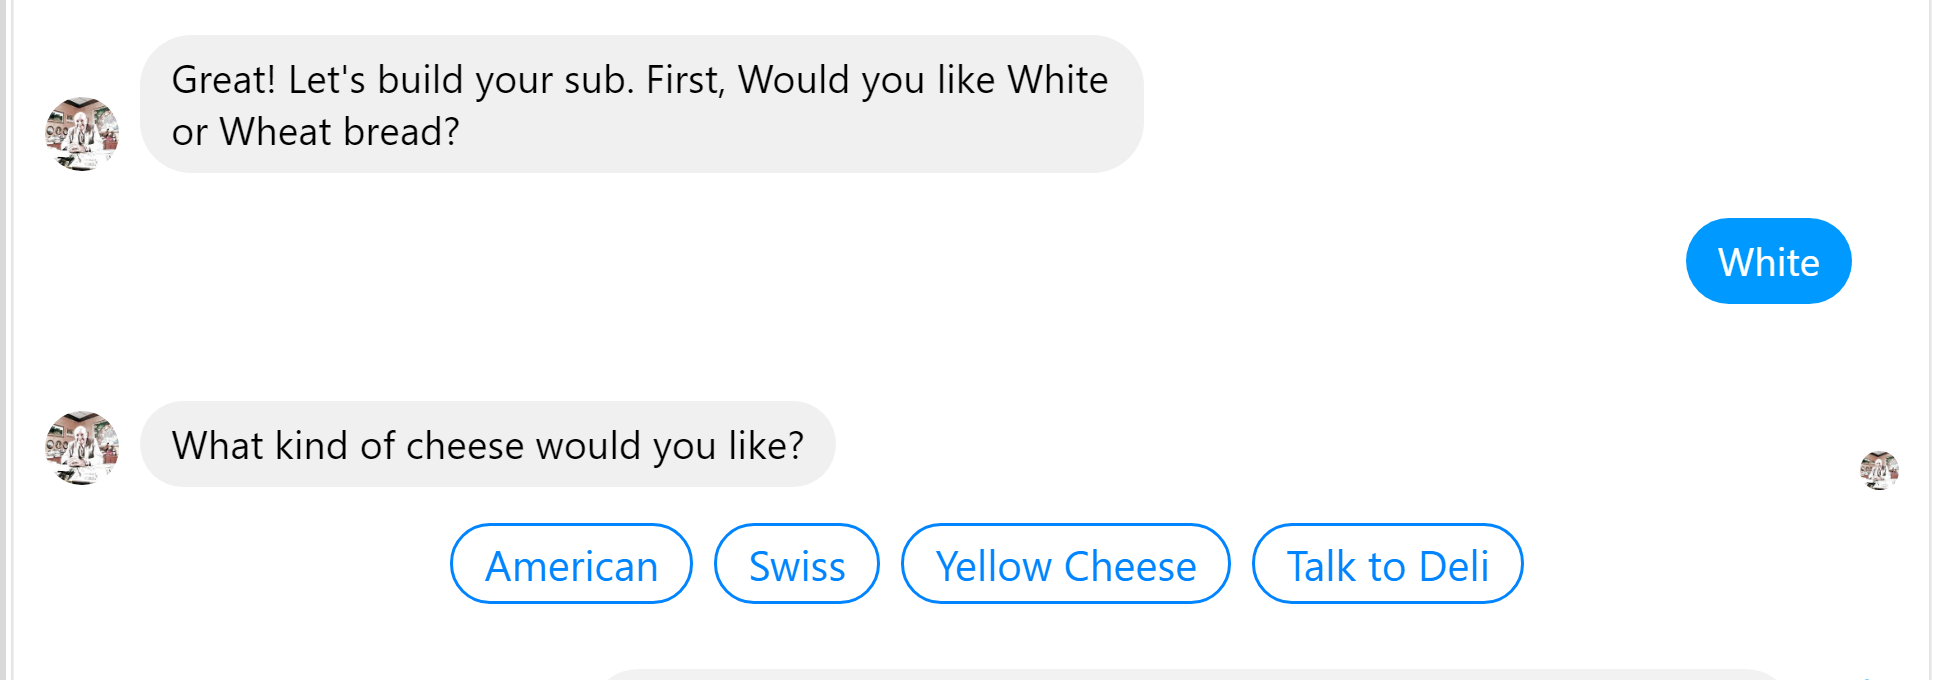Screen dimensions: 1940x680
Task: Click the bot avatar beside the bread question
Action: 82,134
